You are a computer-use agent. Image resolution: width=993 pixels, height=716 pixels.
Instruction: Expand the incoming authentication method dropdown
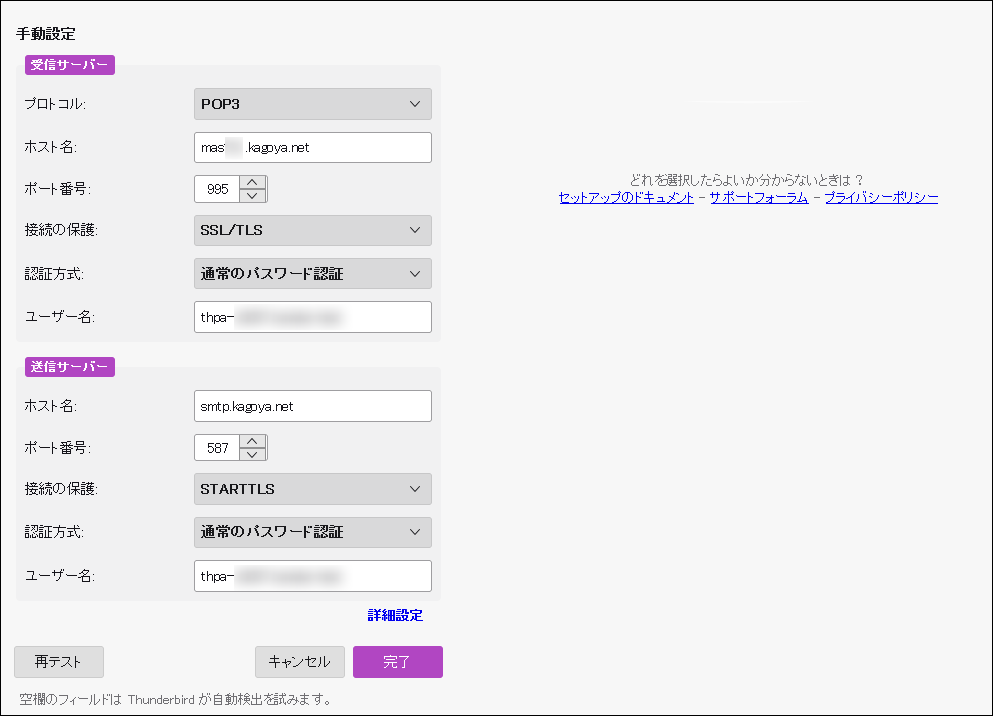(x=312, y=273)
